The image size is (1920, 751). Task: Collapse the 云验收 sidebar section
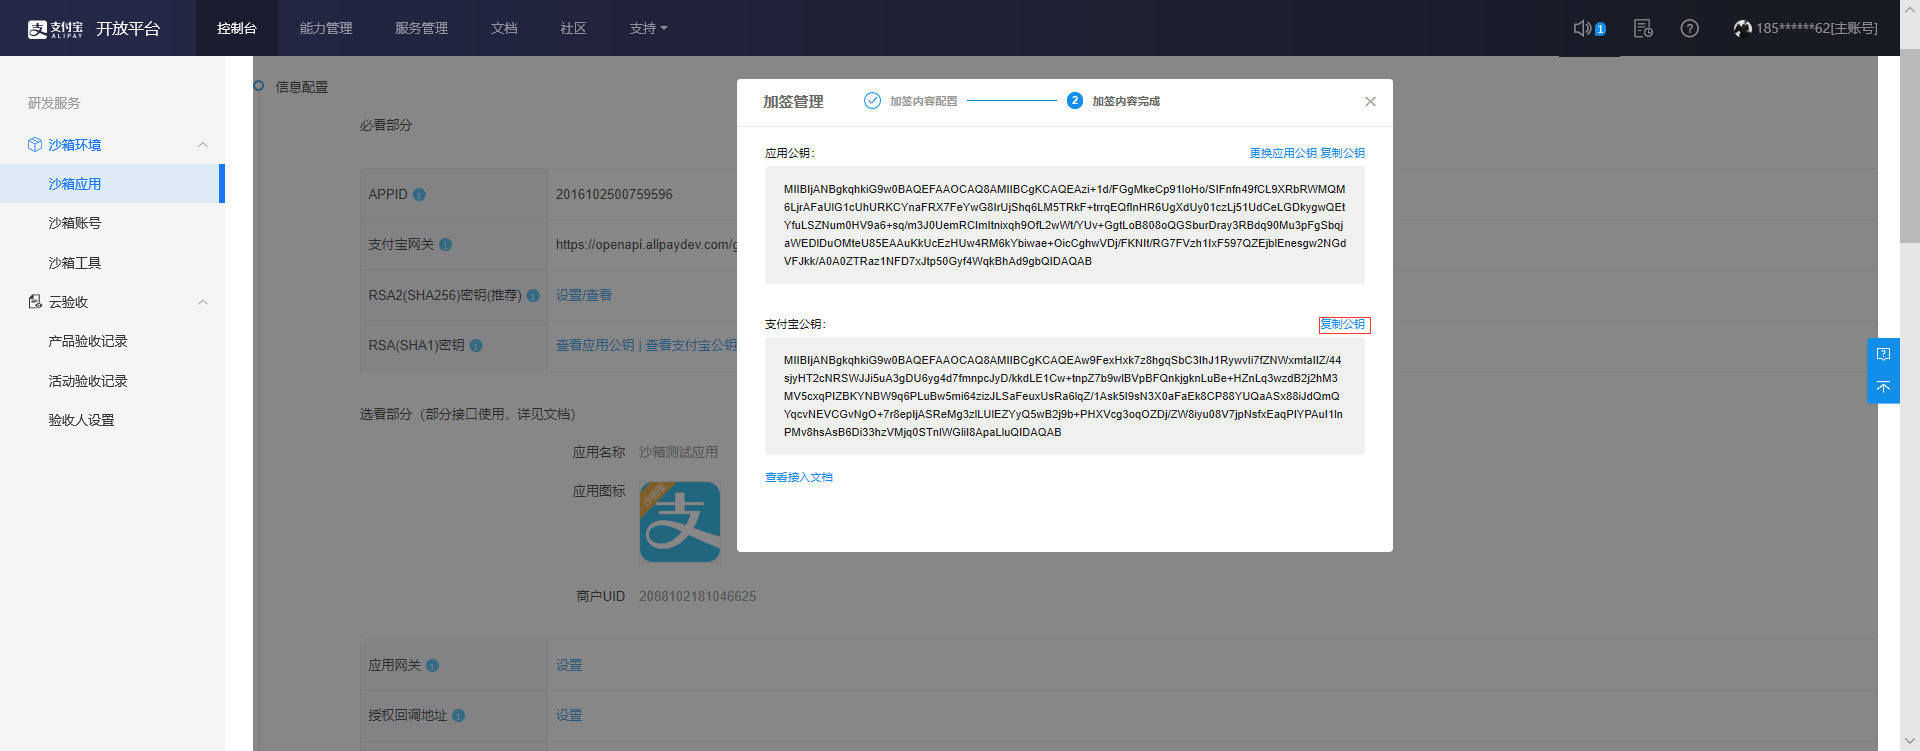pyautogui.click(x=203, y=302)
